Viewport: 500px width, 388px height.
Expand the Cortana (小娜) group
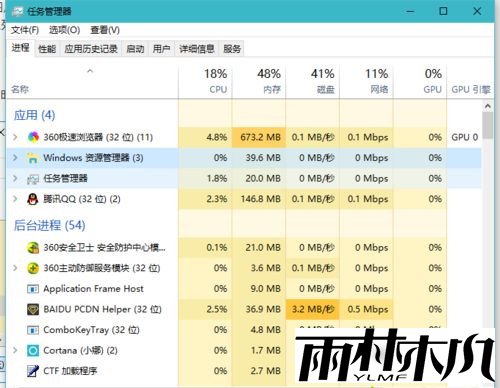click(x=15, y=350)
